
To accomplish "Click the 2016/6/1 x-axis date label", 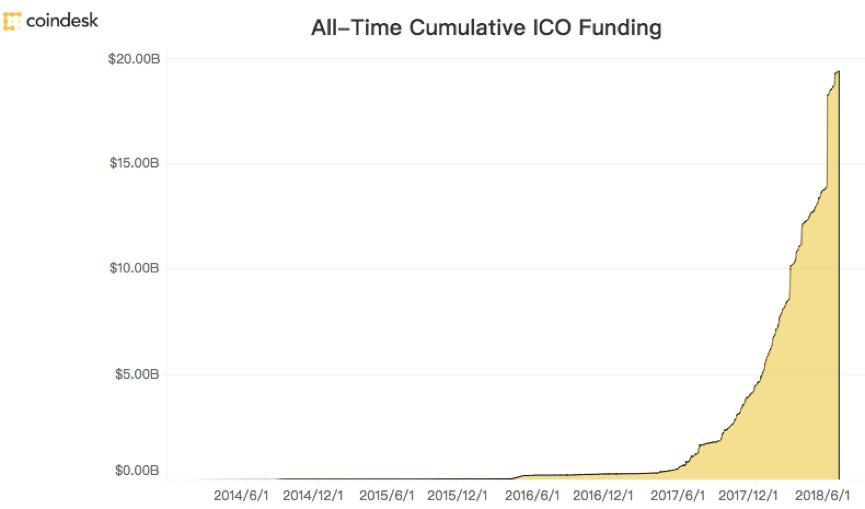I will click(531, 495).
